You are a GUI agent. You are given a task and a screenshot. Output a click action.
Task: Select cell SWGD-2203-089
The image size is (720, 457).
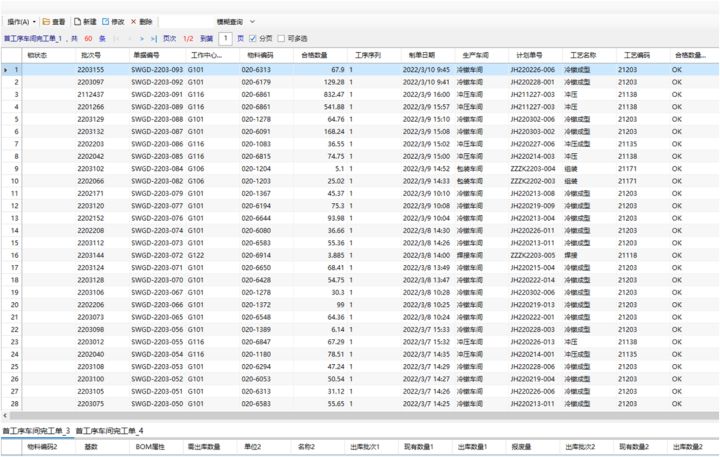(157, 107)
